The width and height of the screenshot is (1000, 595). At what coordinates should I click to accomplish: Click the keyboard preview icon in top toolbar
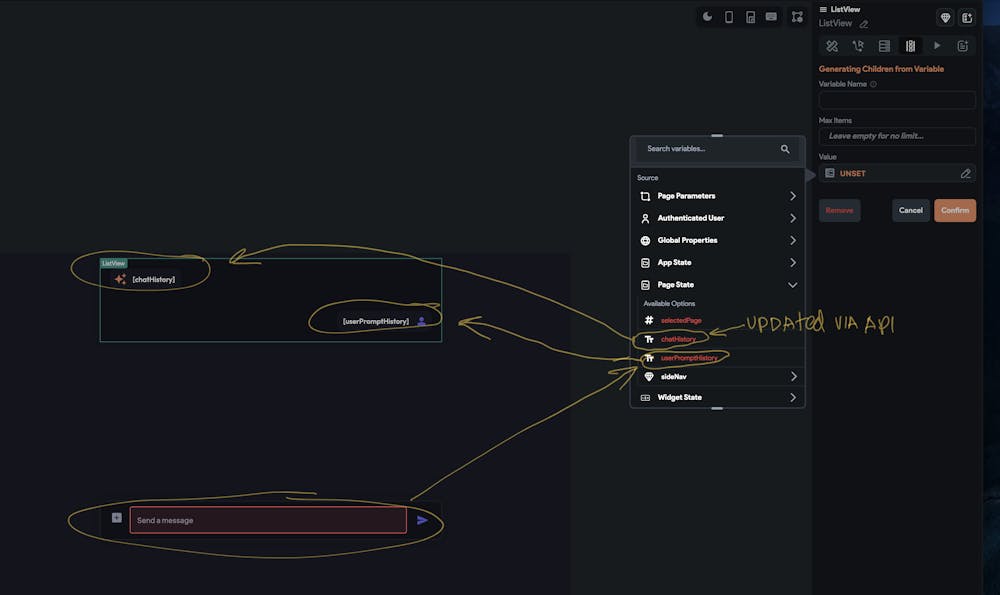coord(771,17)
